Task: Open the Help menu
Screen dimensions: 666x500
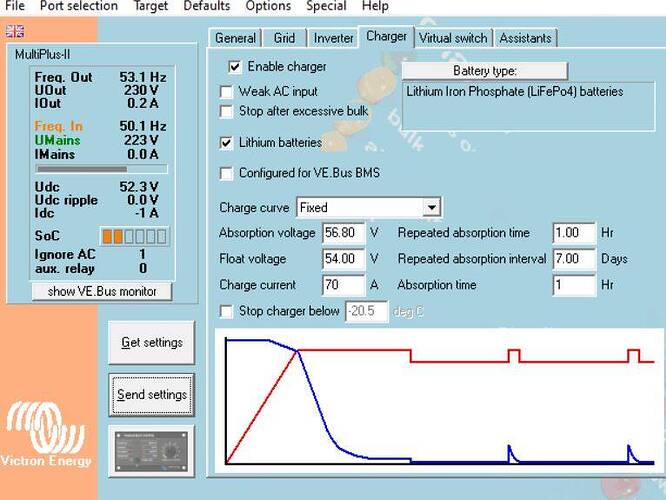Action: click(375, 6)
